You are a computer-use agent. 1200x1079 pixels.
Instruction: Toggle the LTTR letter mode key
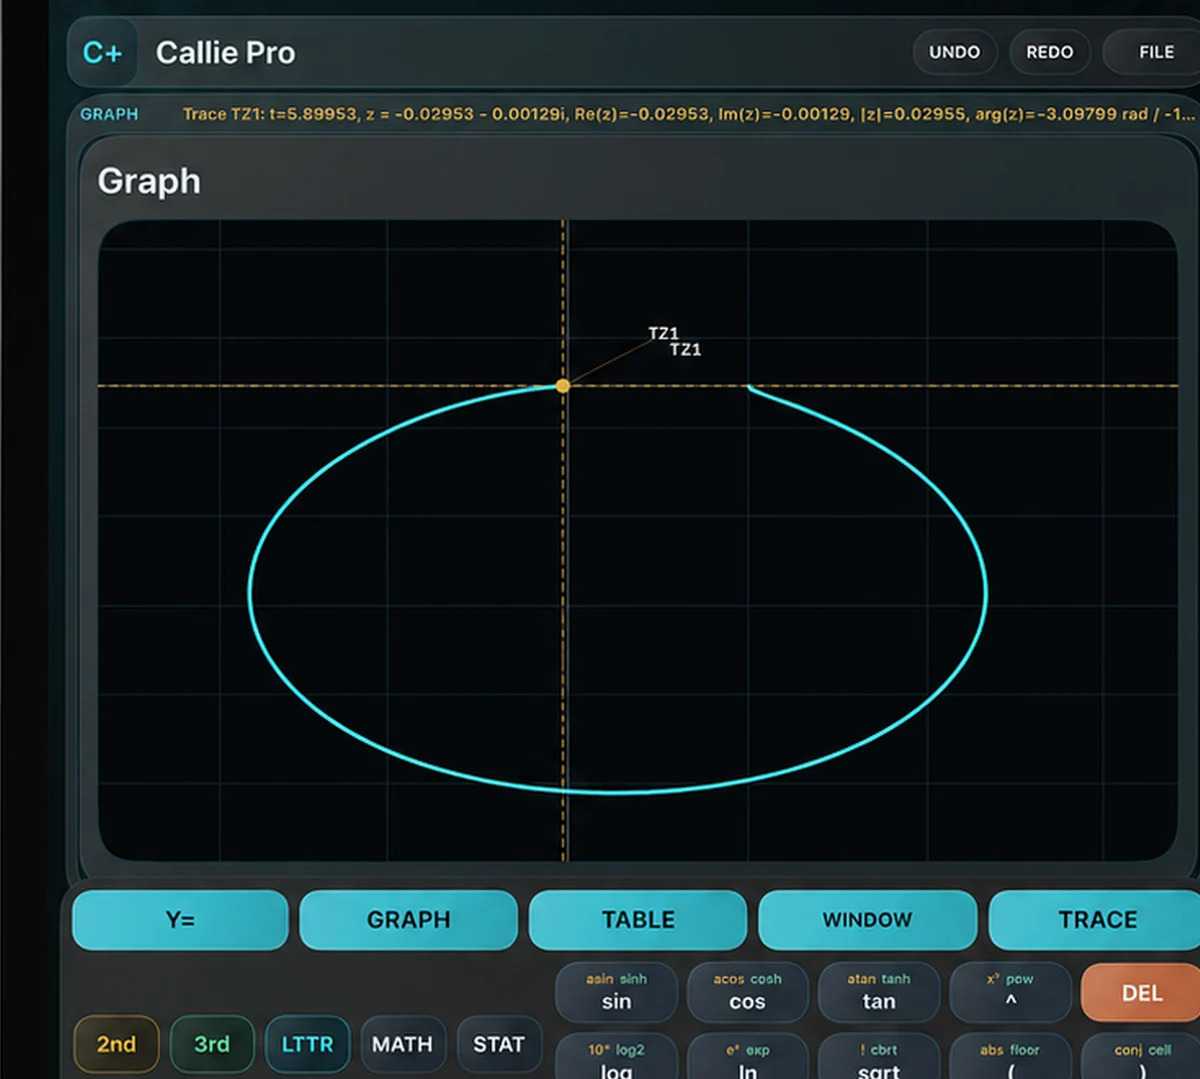tap(307, 1045)
